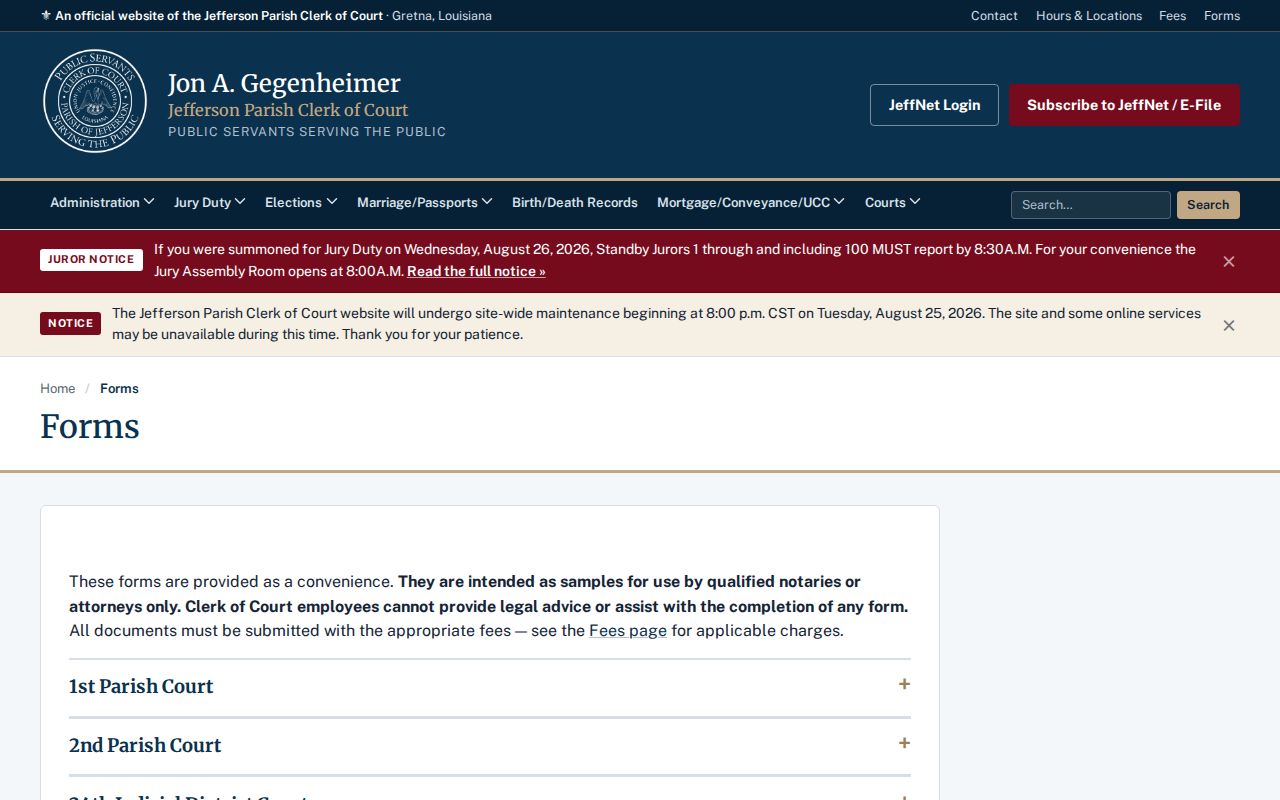Open the Elections dropdown menu
Image resolution: width=1280 pixels, height=800 pixels.
coord(301,202)
